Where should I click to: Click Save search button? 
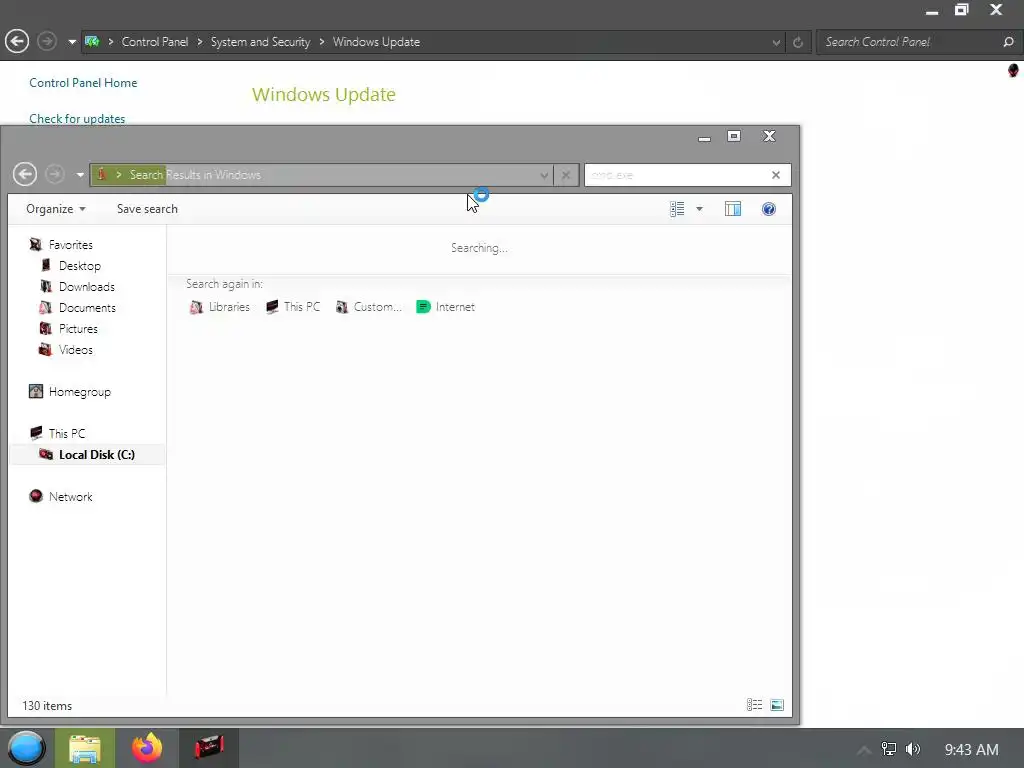click(147, 209)
